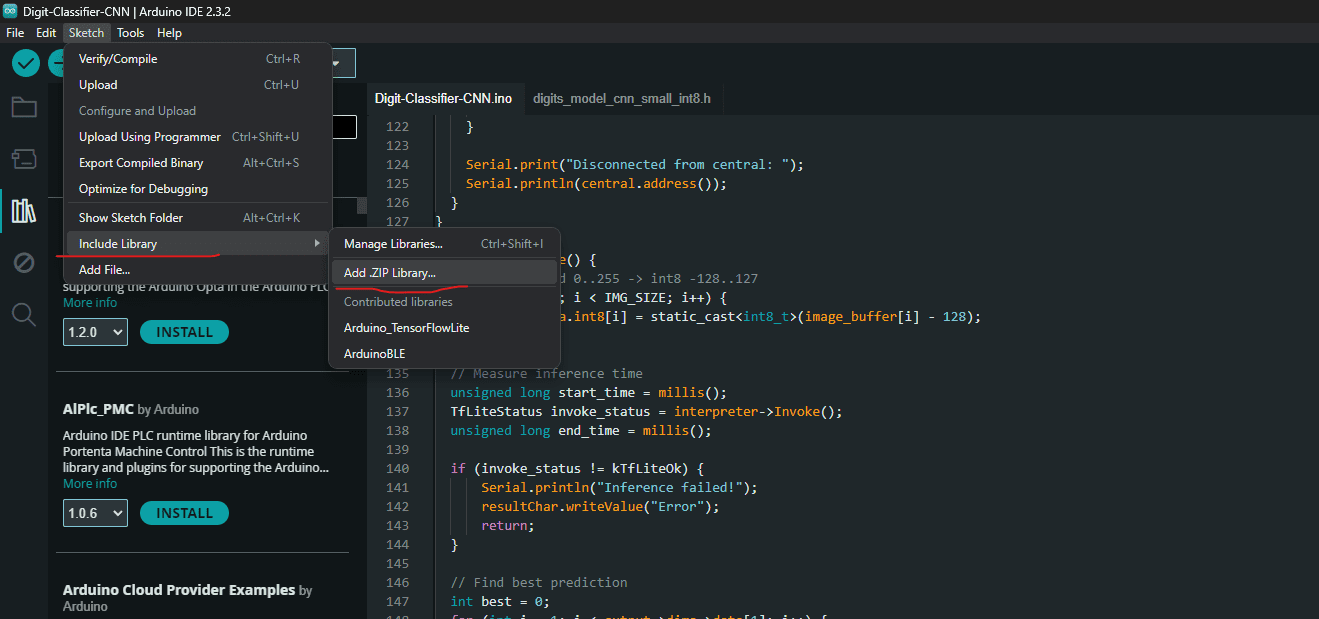Open the Search magnifier sidebar icon

tap(24, 315)
